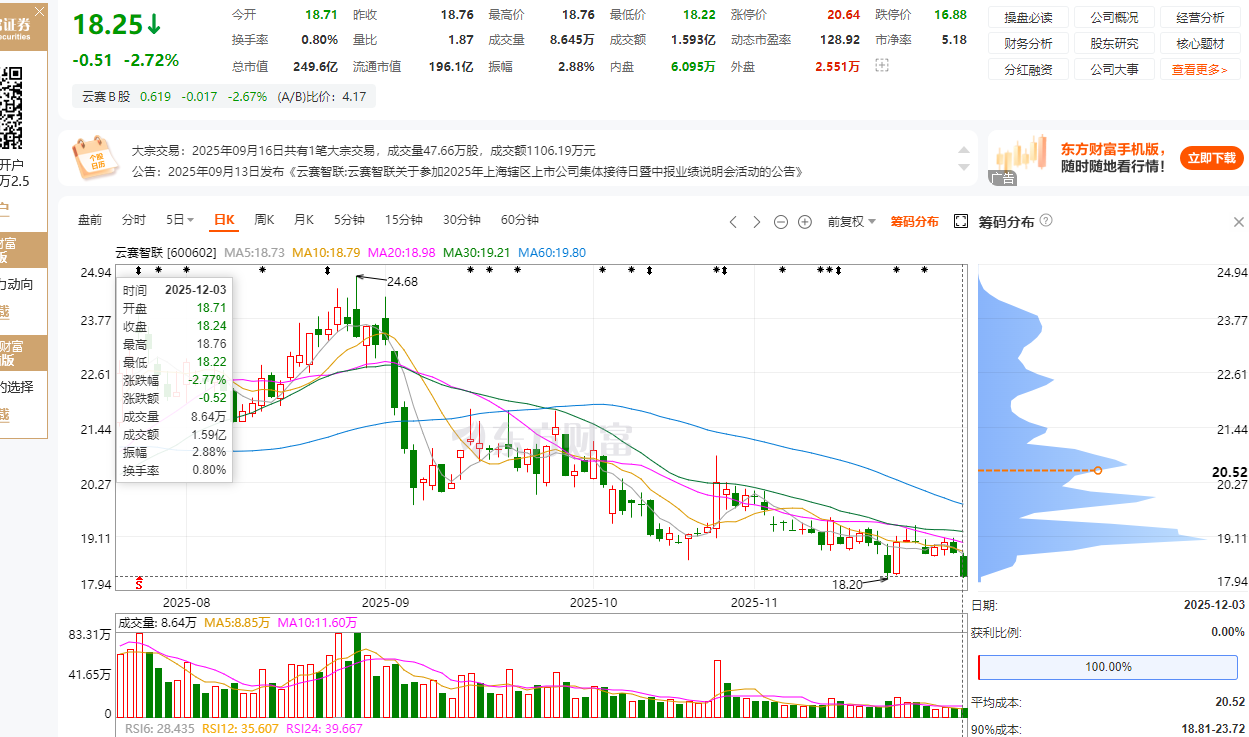The image size is (1249, 737).
Task: Click the 动态市盈率 128.92 value
Action: point(839,40)
